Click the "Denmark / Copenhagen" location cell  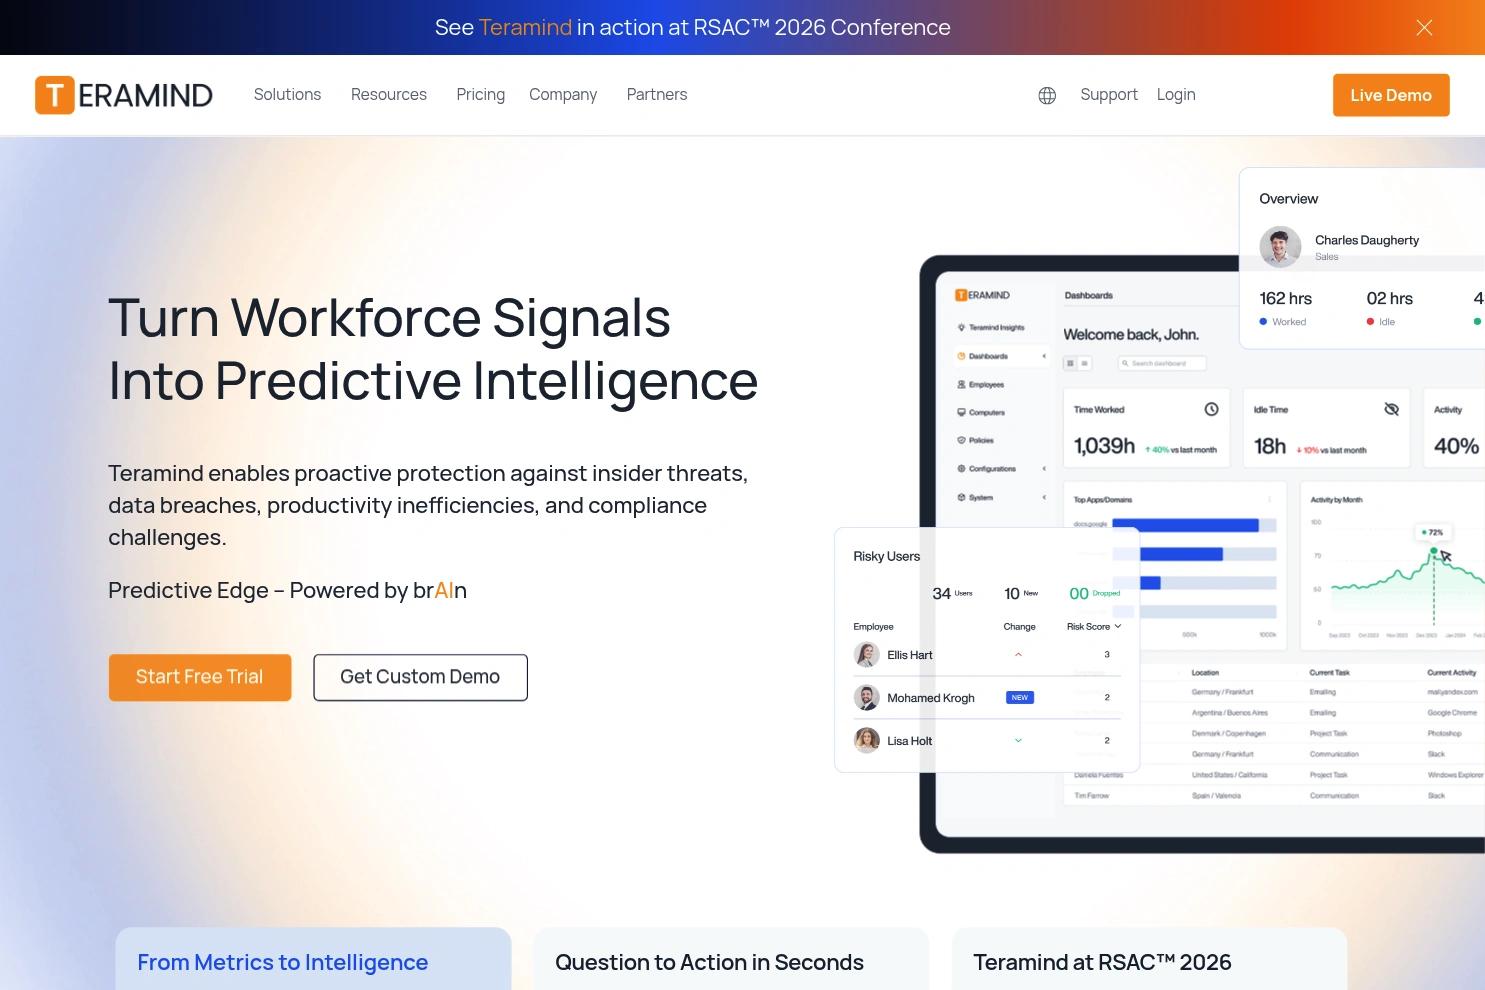pyautogui.click(x=1229, y=733)
